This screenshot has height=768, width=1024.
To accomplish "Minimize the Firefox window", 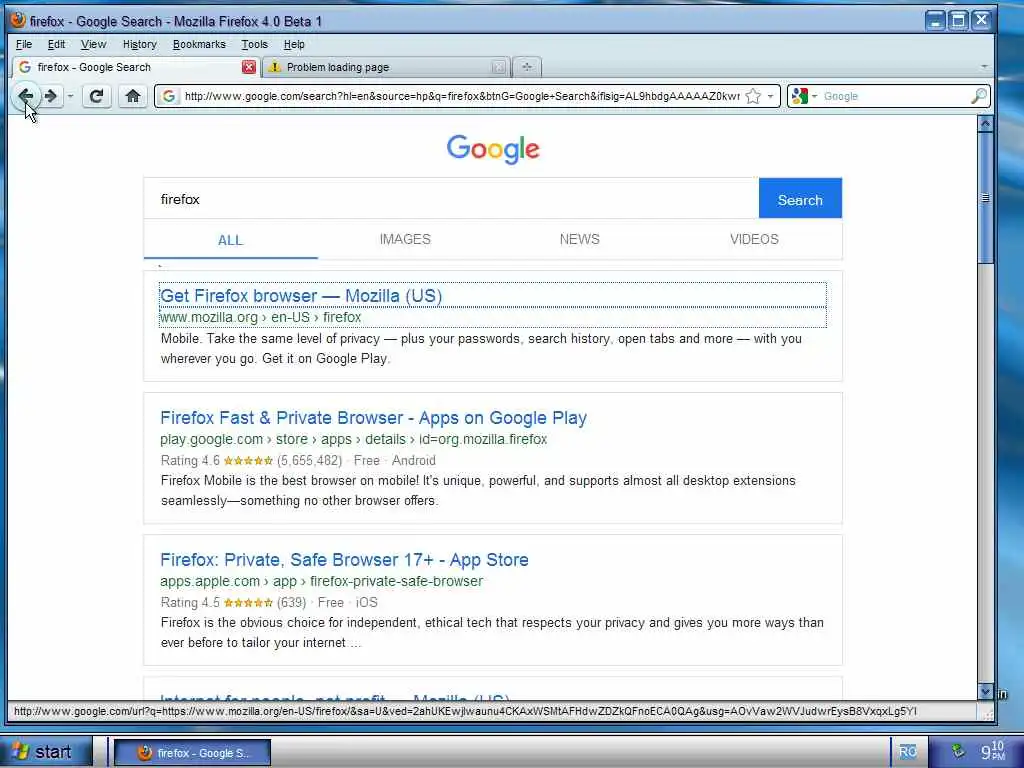I will tap(935, 21).
